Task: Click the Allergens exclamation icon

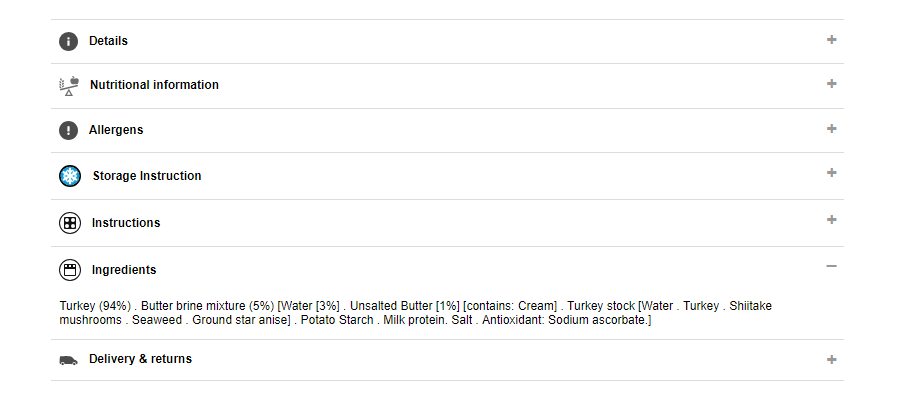Action: point(68,130)
